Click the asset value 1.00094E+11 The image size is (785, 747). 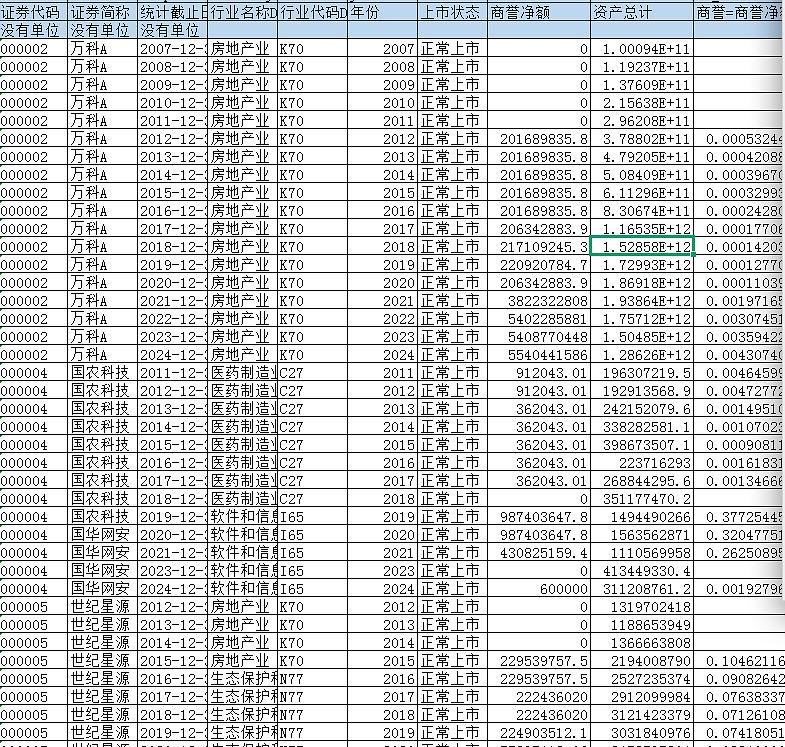pyautogui.click(x=642, y=49)
